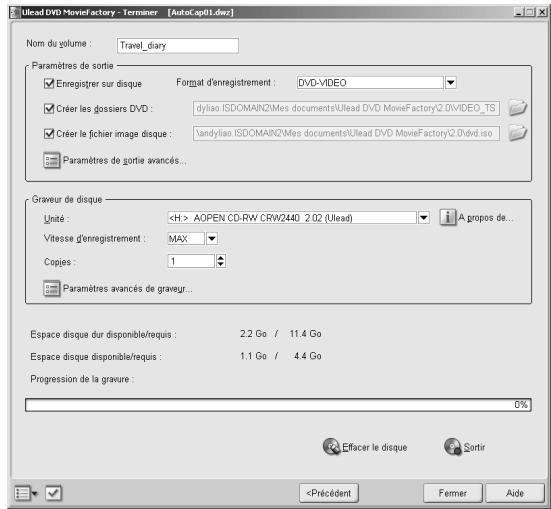Click Effacer le disque label

point(375,447)
